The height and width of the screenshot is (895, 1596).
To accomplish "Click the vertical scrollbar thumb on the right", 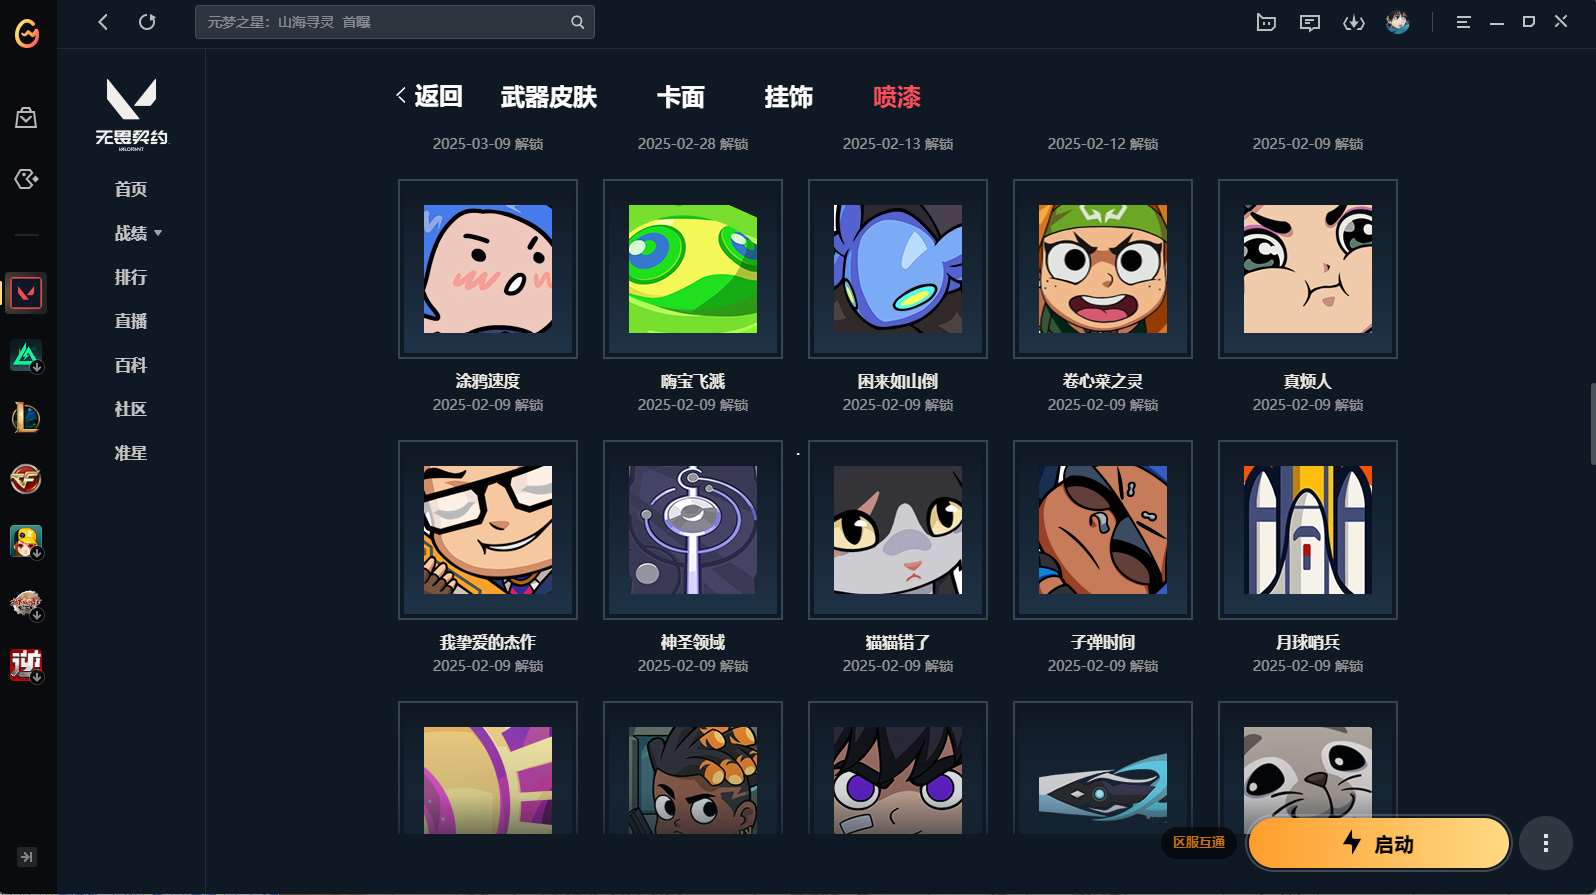I will coord(1592,423).
